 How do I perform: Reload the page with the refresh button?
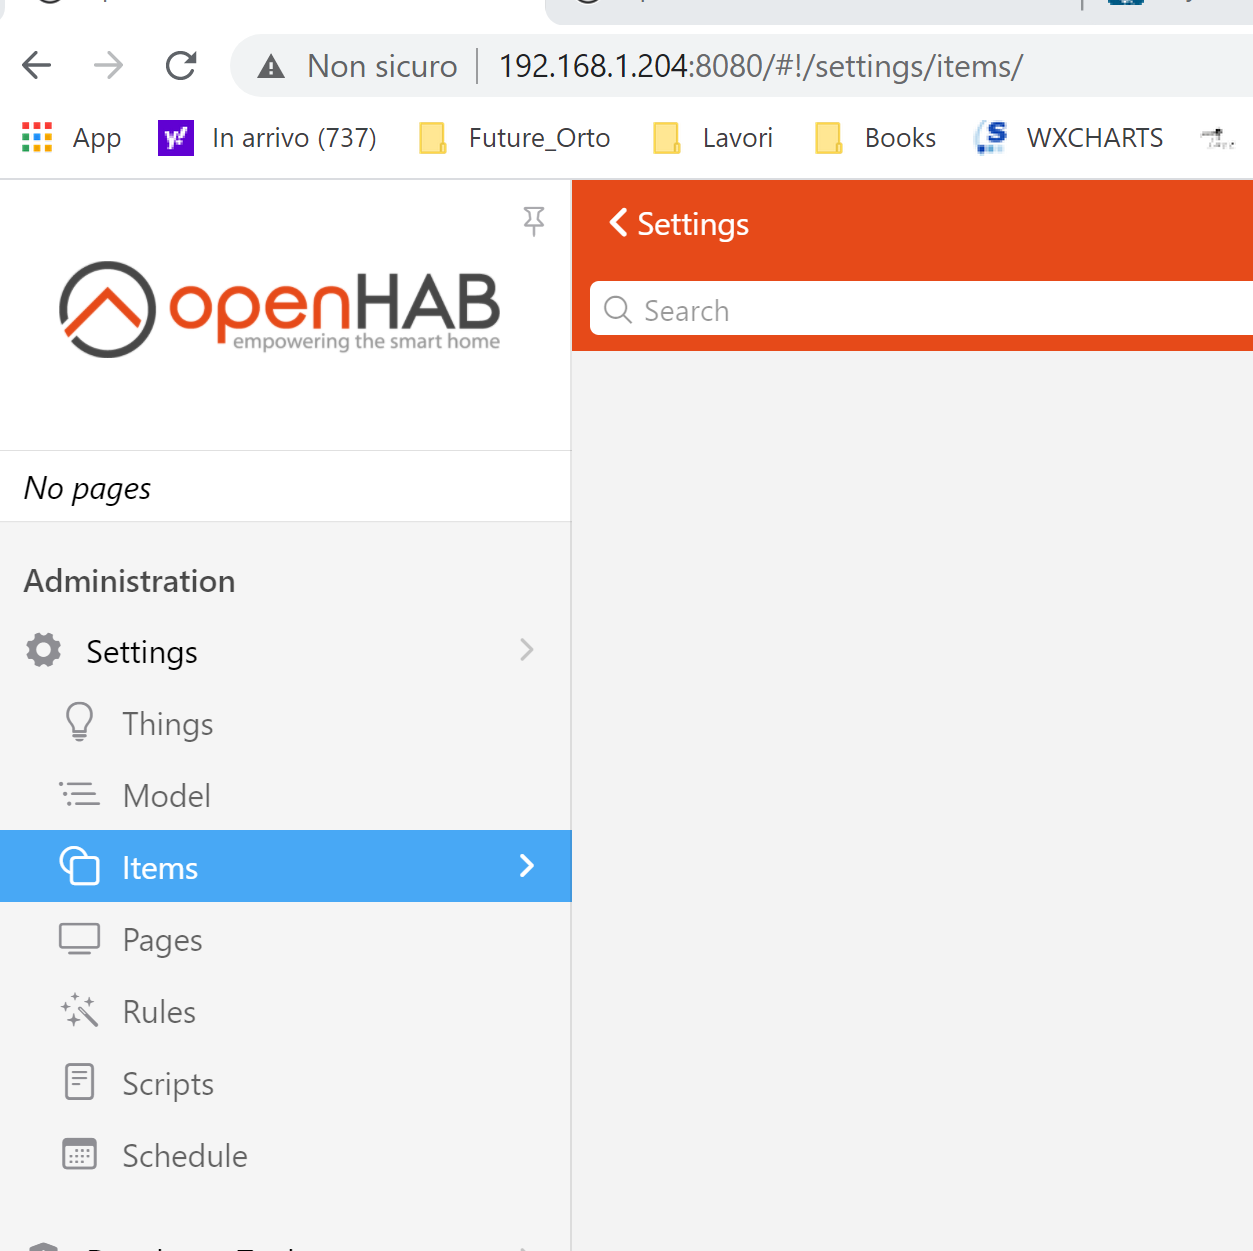[180, 65]
